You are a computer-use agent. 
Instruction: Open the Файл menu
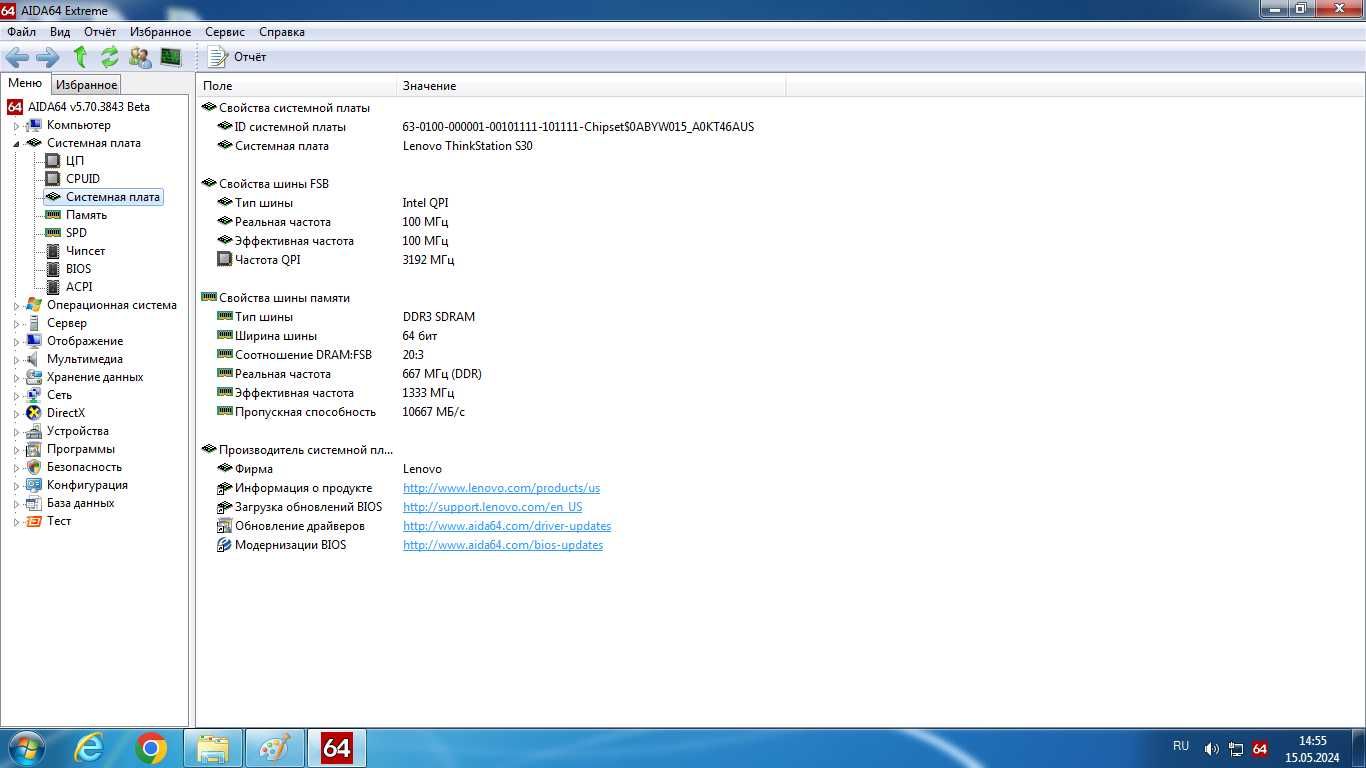point(21,32)
